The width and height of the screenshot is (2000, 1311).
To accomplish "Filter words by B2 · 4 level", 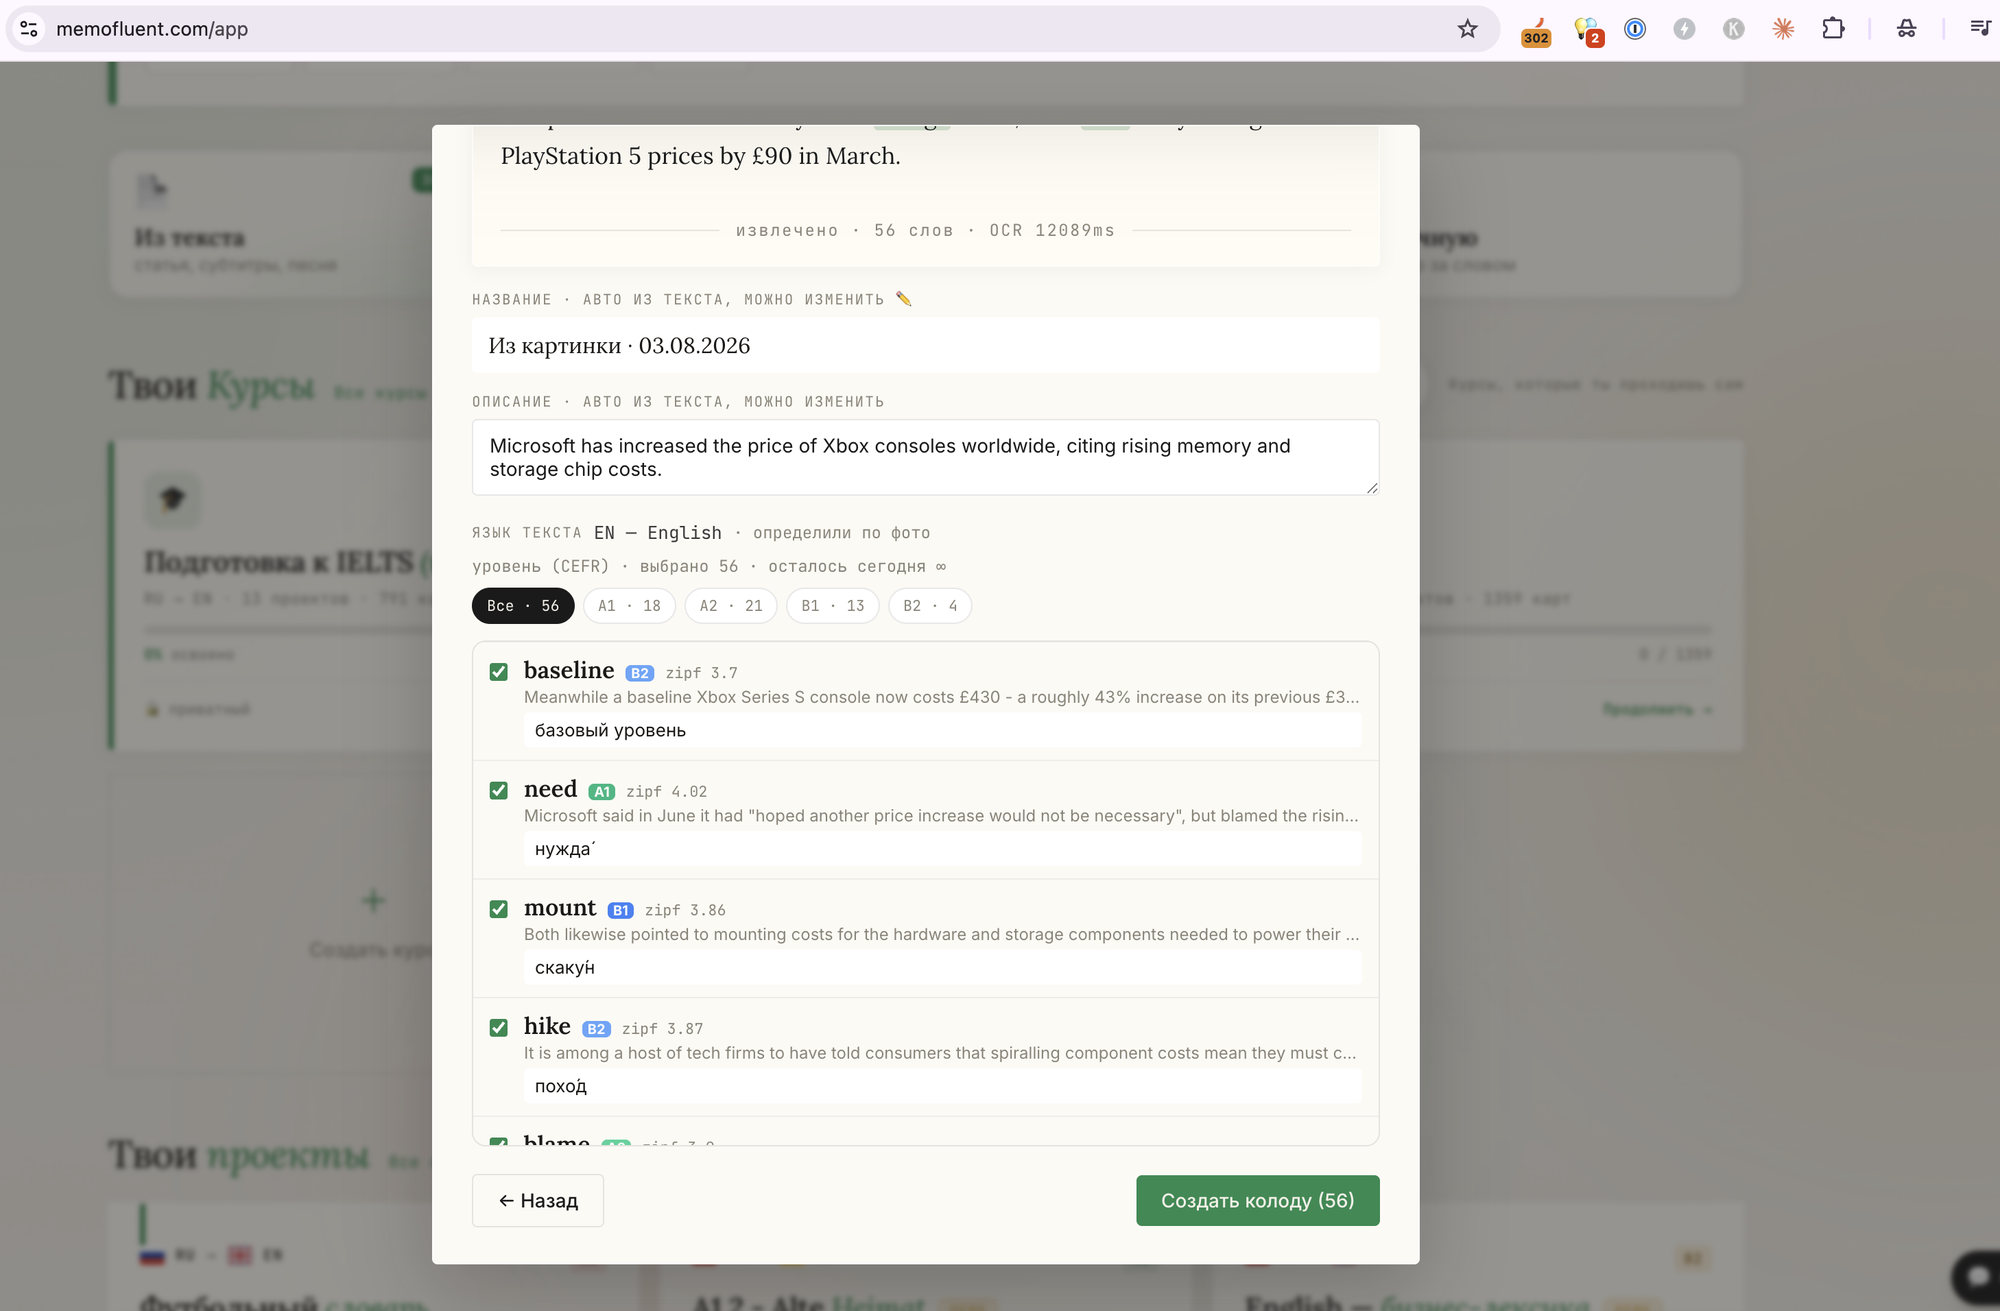I will 930,606.
